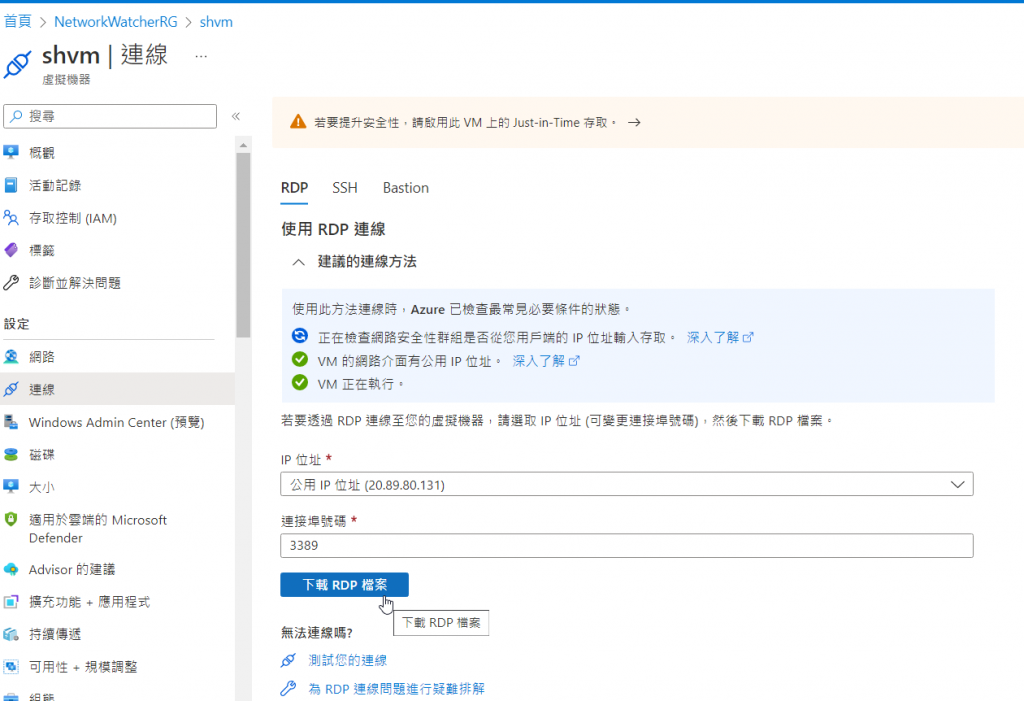Click green check for VM 的網路介面有公用 IP
The height and width of the screenshot is (701, 1024).
coord(300,359)
